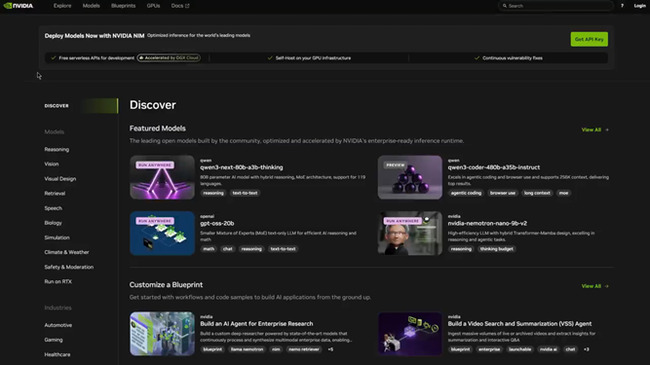The width and height of the screenshot is (650, 365).
Task: Click the browser use tag
Action: (502, 193)
